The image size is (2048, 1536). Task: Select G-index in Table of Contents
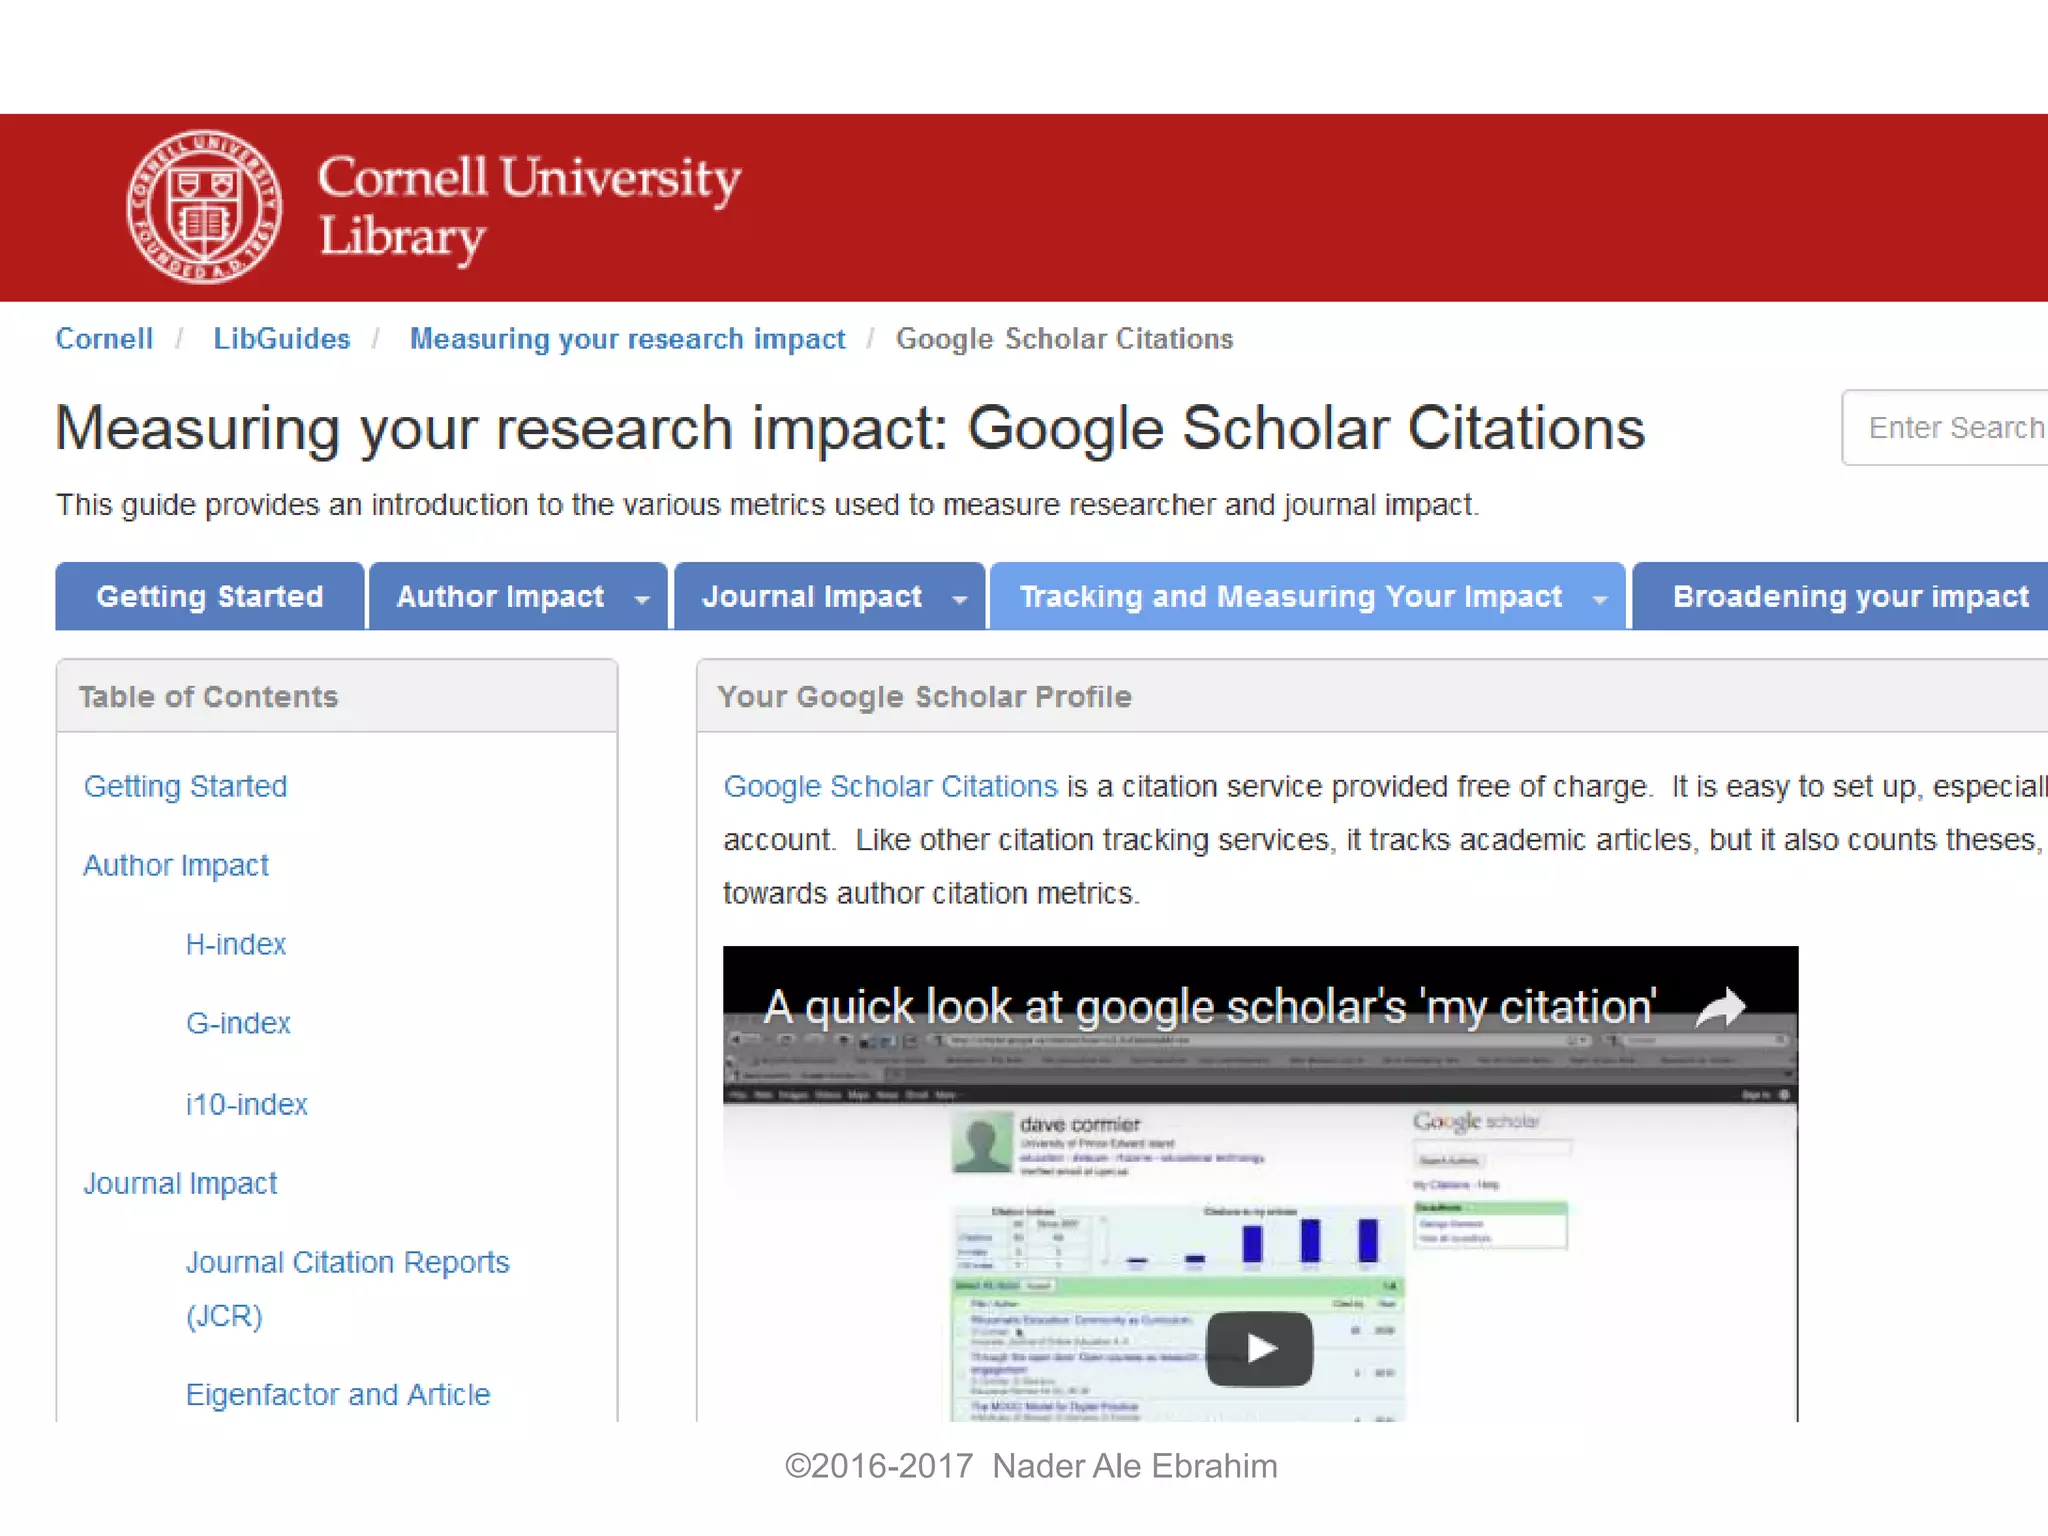pos(238,1023)
